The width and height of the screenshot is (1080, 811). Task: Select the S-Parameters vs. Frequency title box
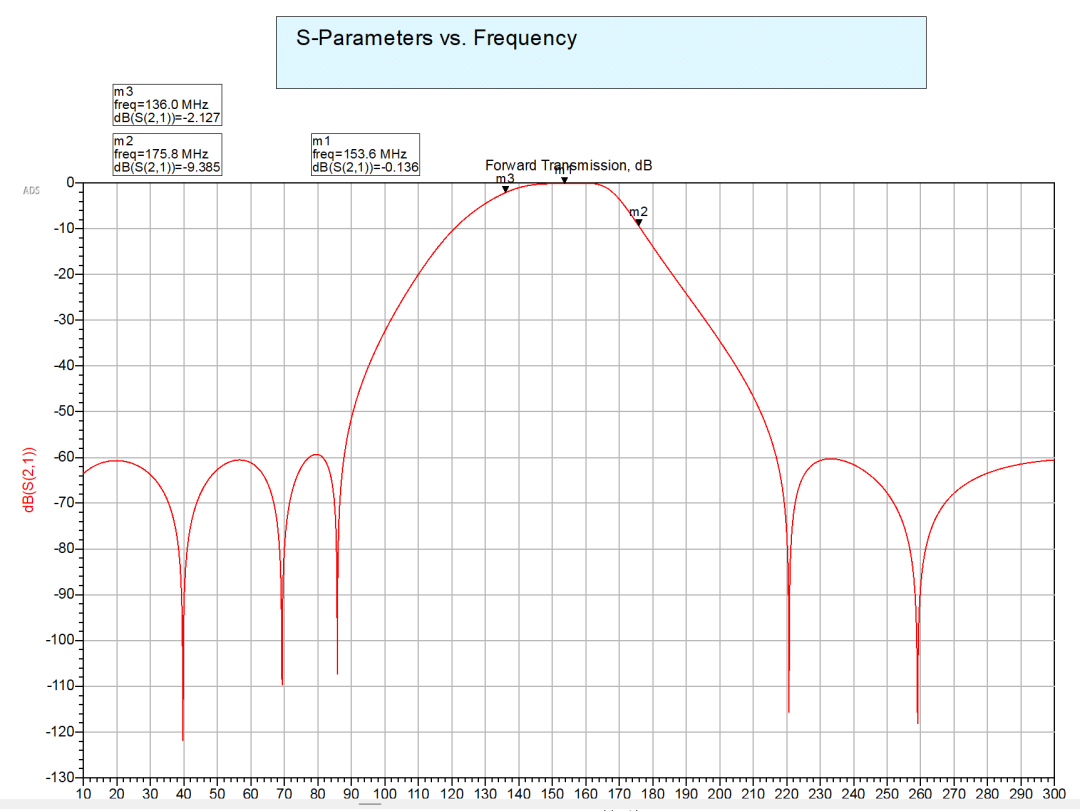pos(601,52)
